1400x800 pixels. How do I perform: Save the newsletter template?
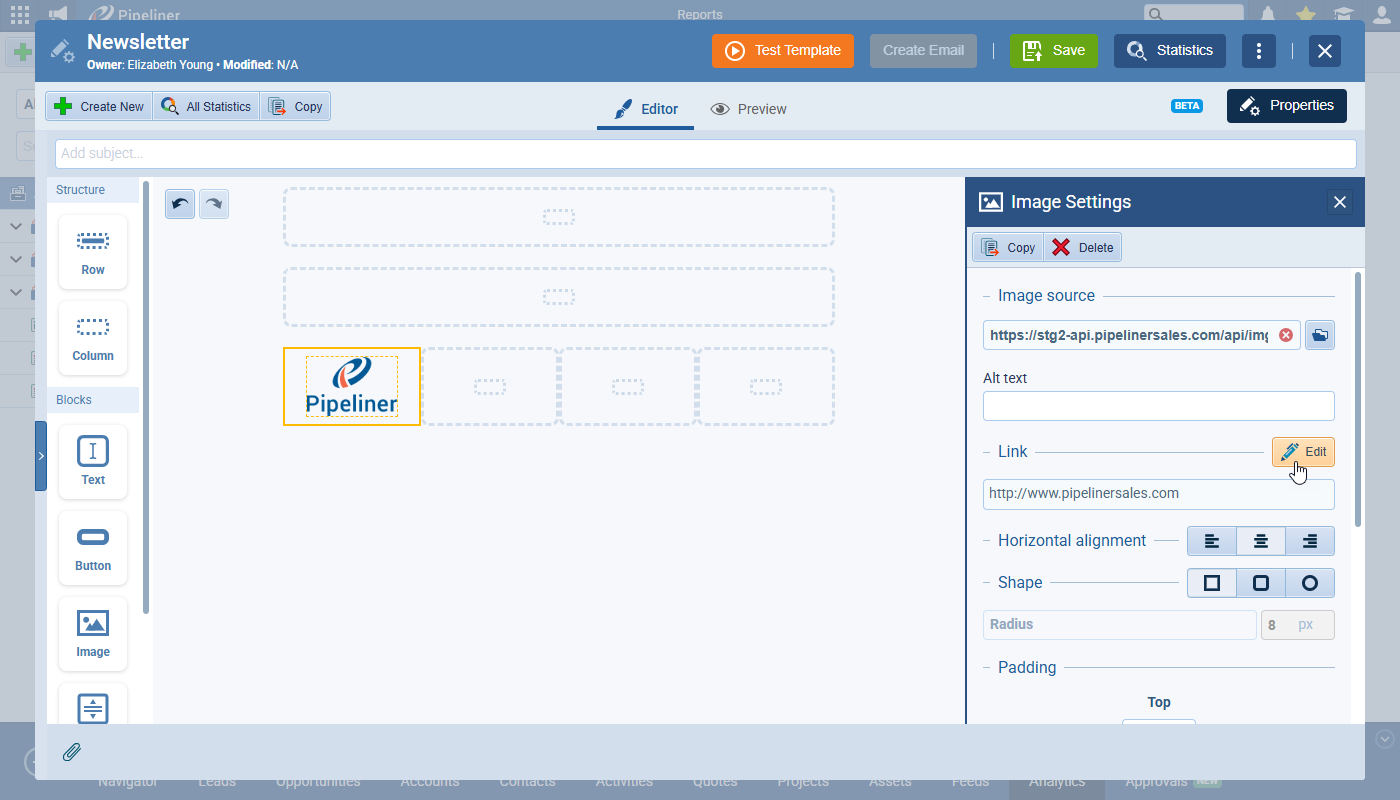point(1053,51)
